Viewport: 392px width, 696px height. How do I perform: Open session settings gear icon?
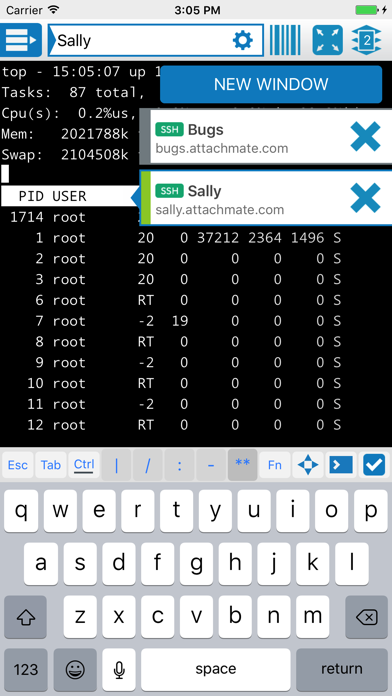coord(242,41)
